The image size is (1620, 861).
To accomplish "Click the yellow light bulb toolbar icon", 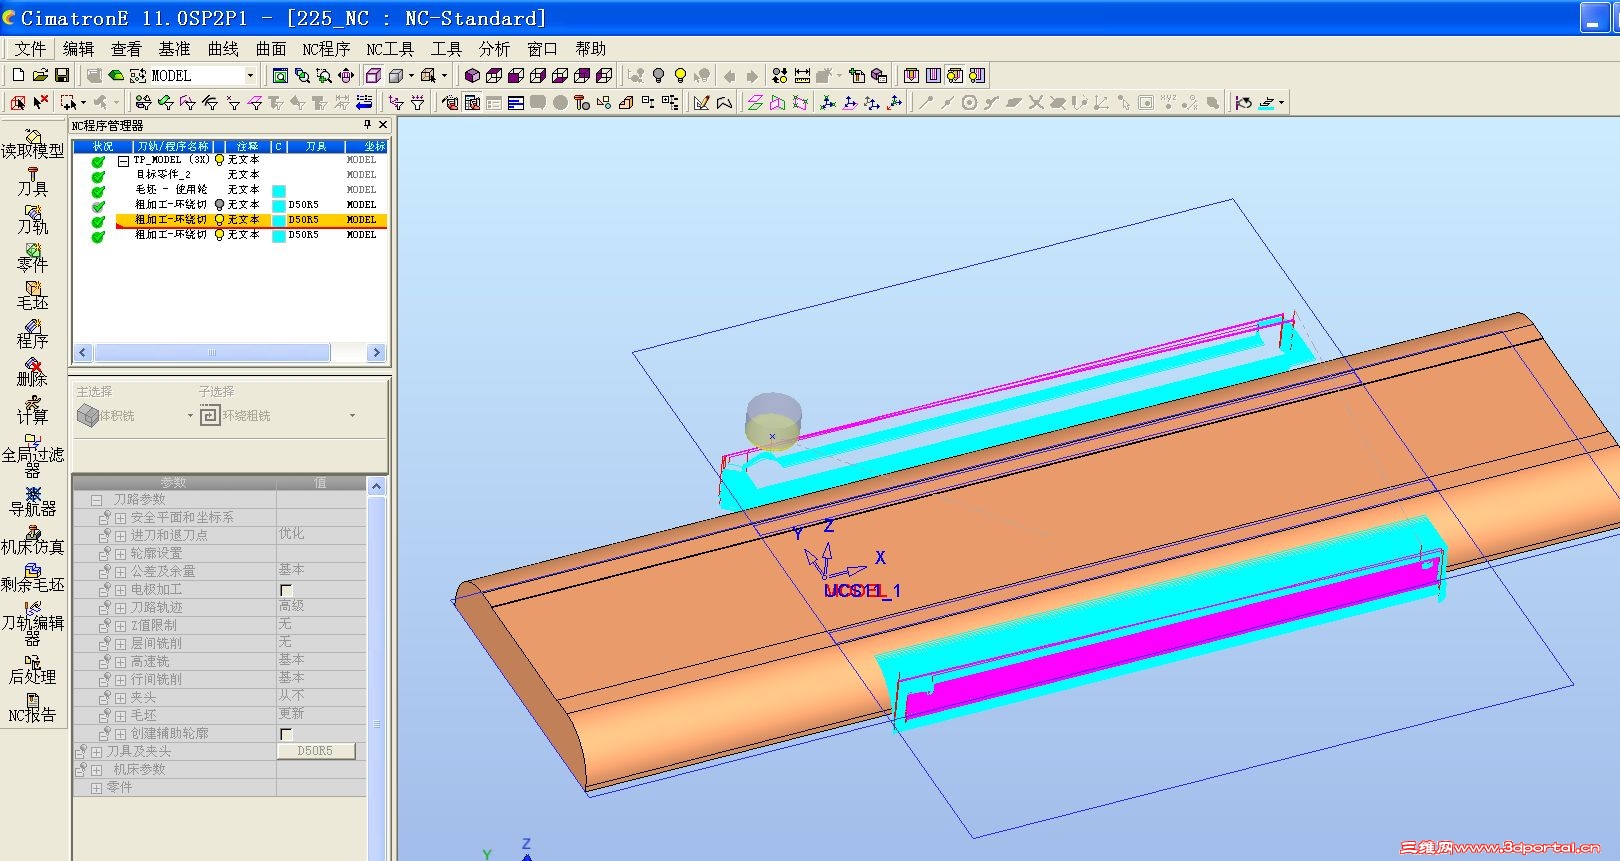I will tap(680, 75).
